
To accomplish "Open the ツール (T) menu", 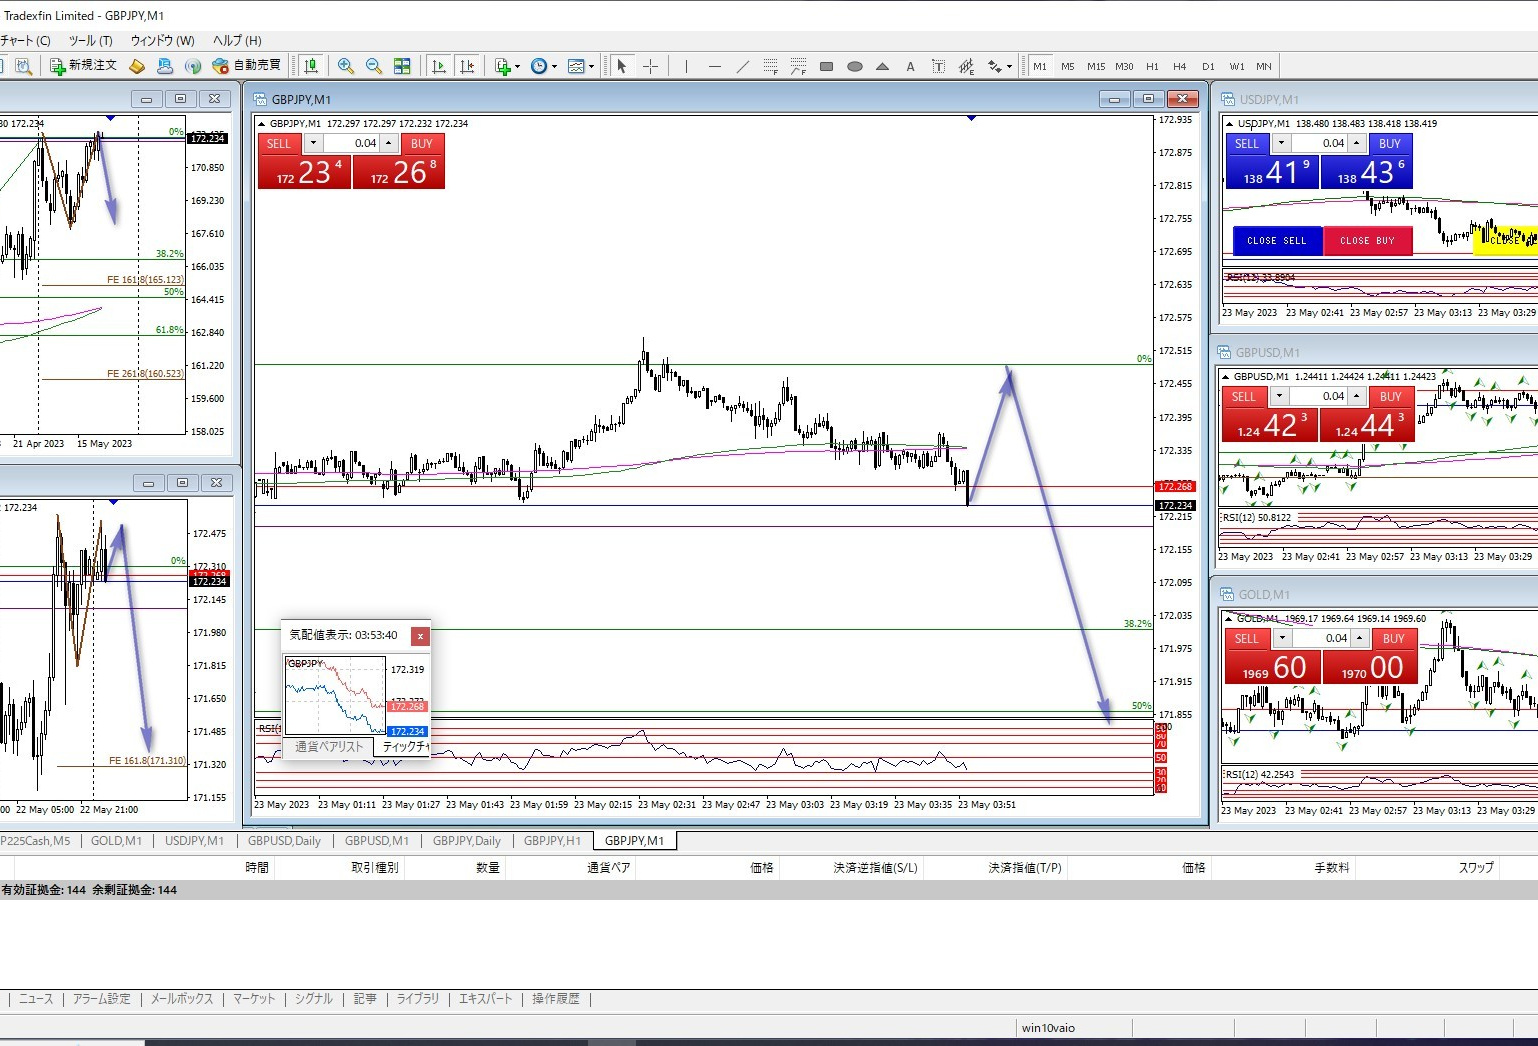I will coord(90,41).
